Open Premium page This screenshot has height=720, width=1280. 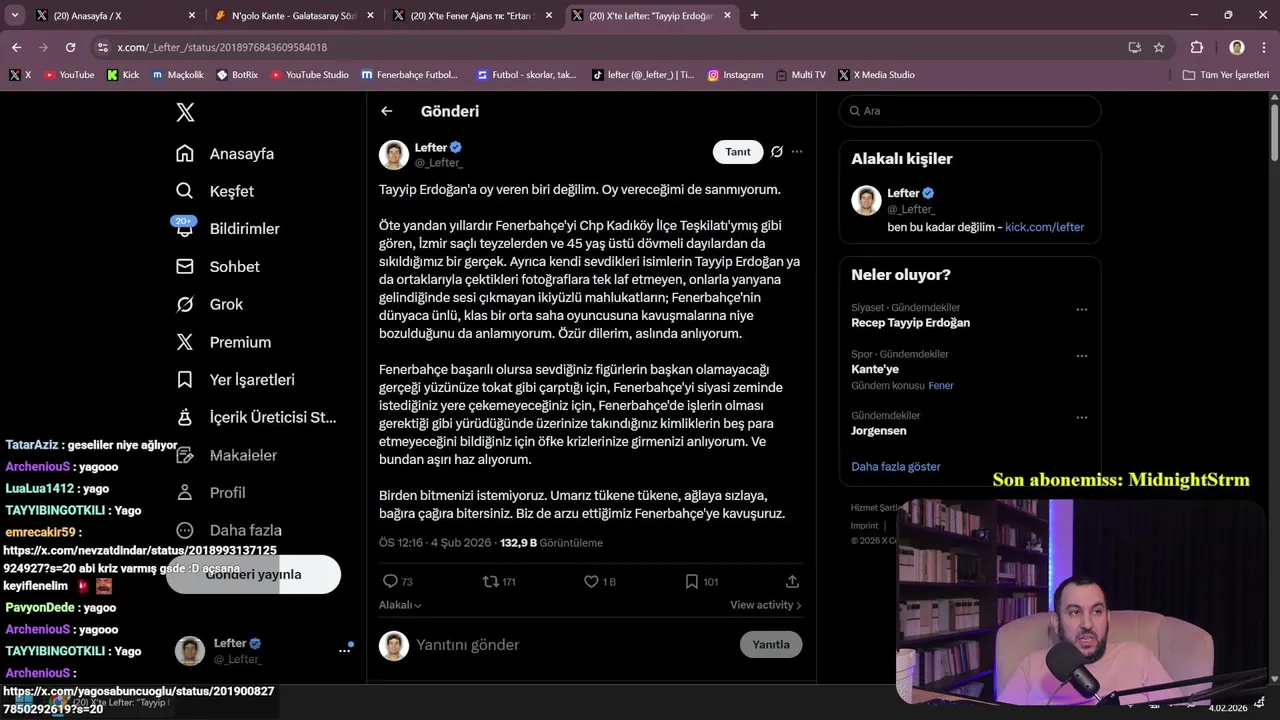(x=224, y=342)
